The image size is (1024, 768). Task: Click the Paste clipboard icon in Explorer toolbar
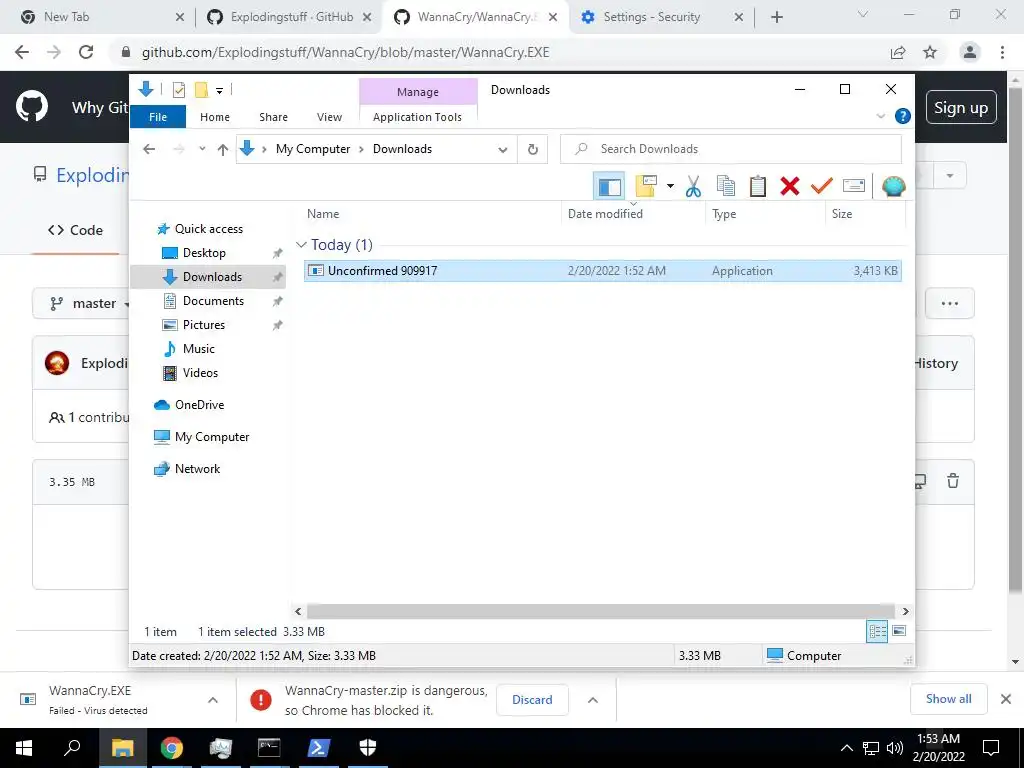(x=758, y=187)
